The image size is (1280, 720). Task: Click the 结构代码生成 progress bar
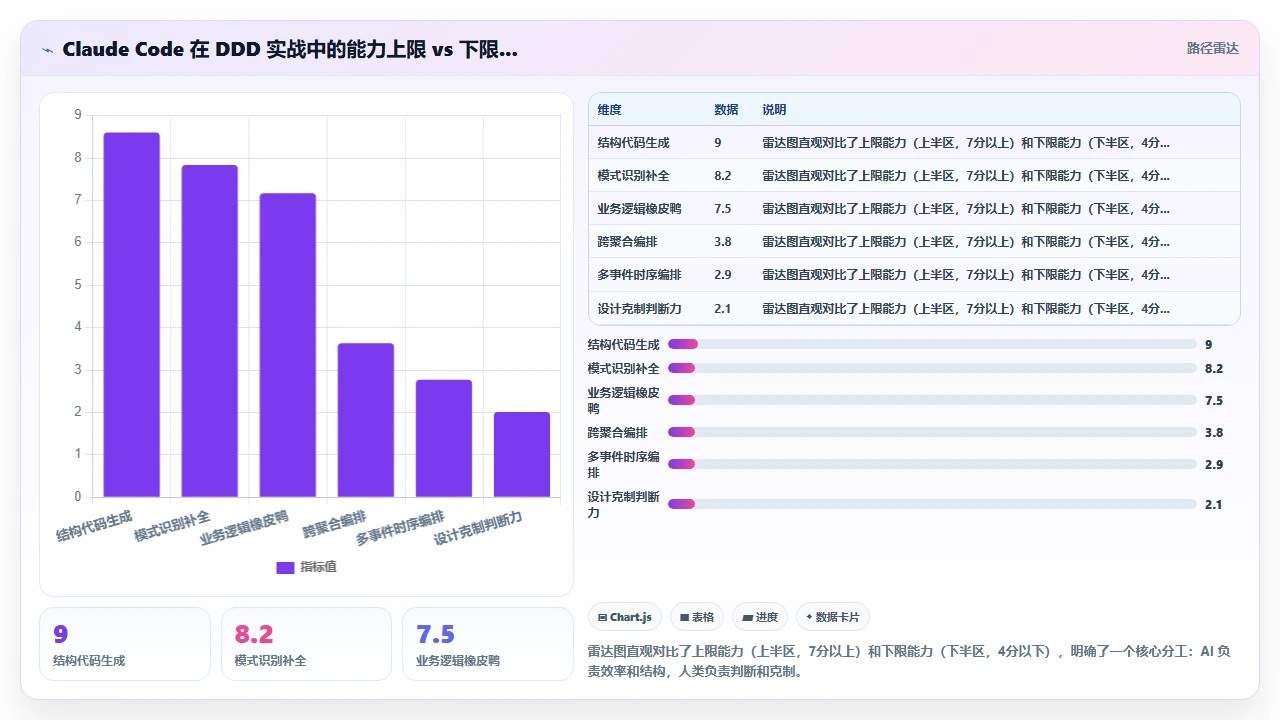[932, 344]
